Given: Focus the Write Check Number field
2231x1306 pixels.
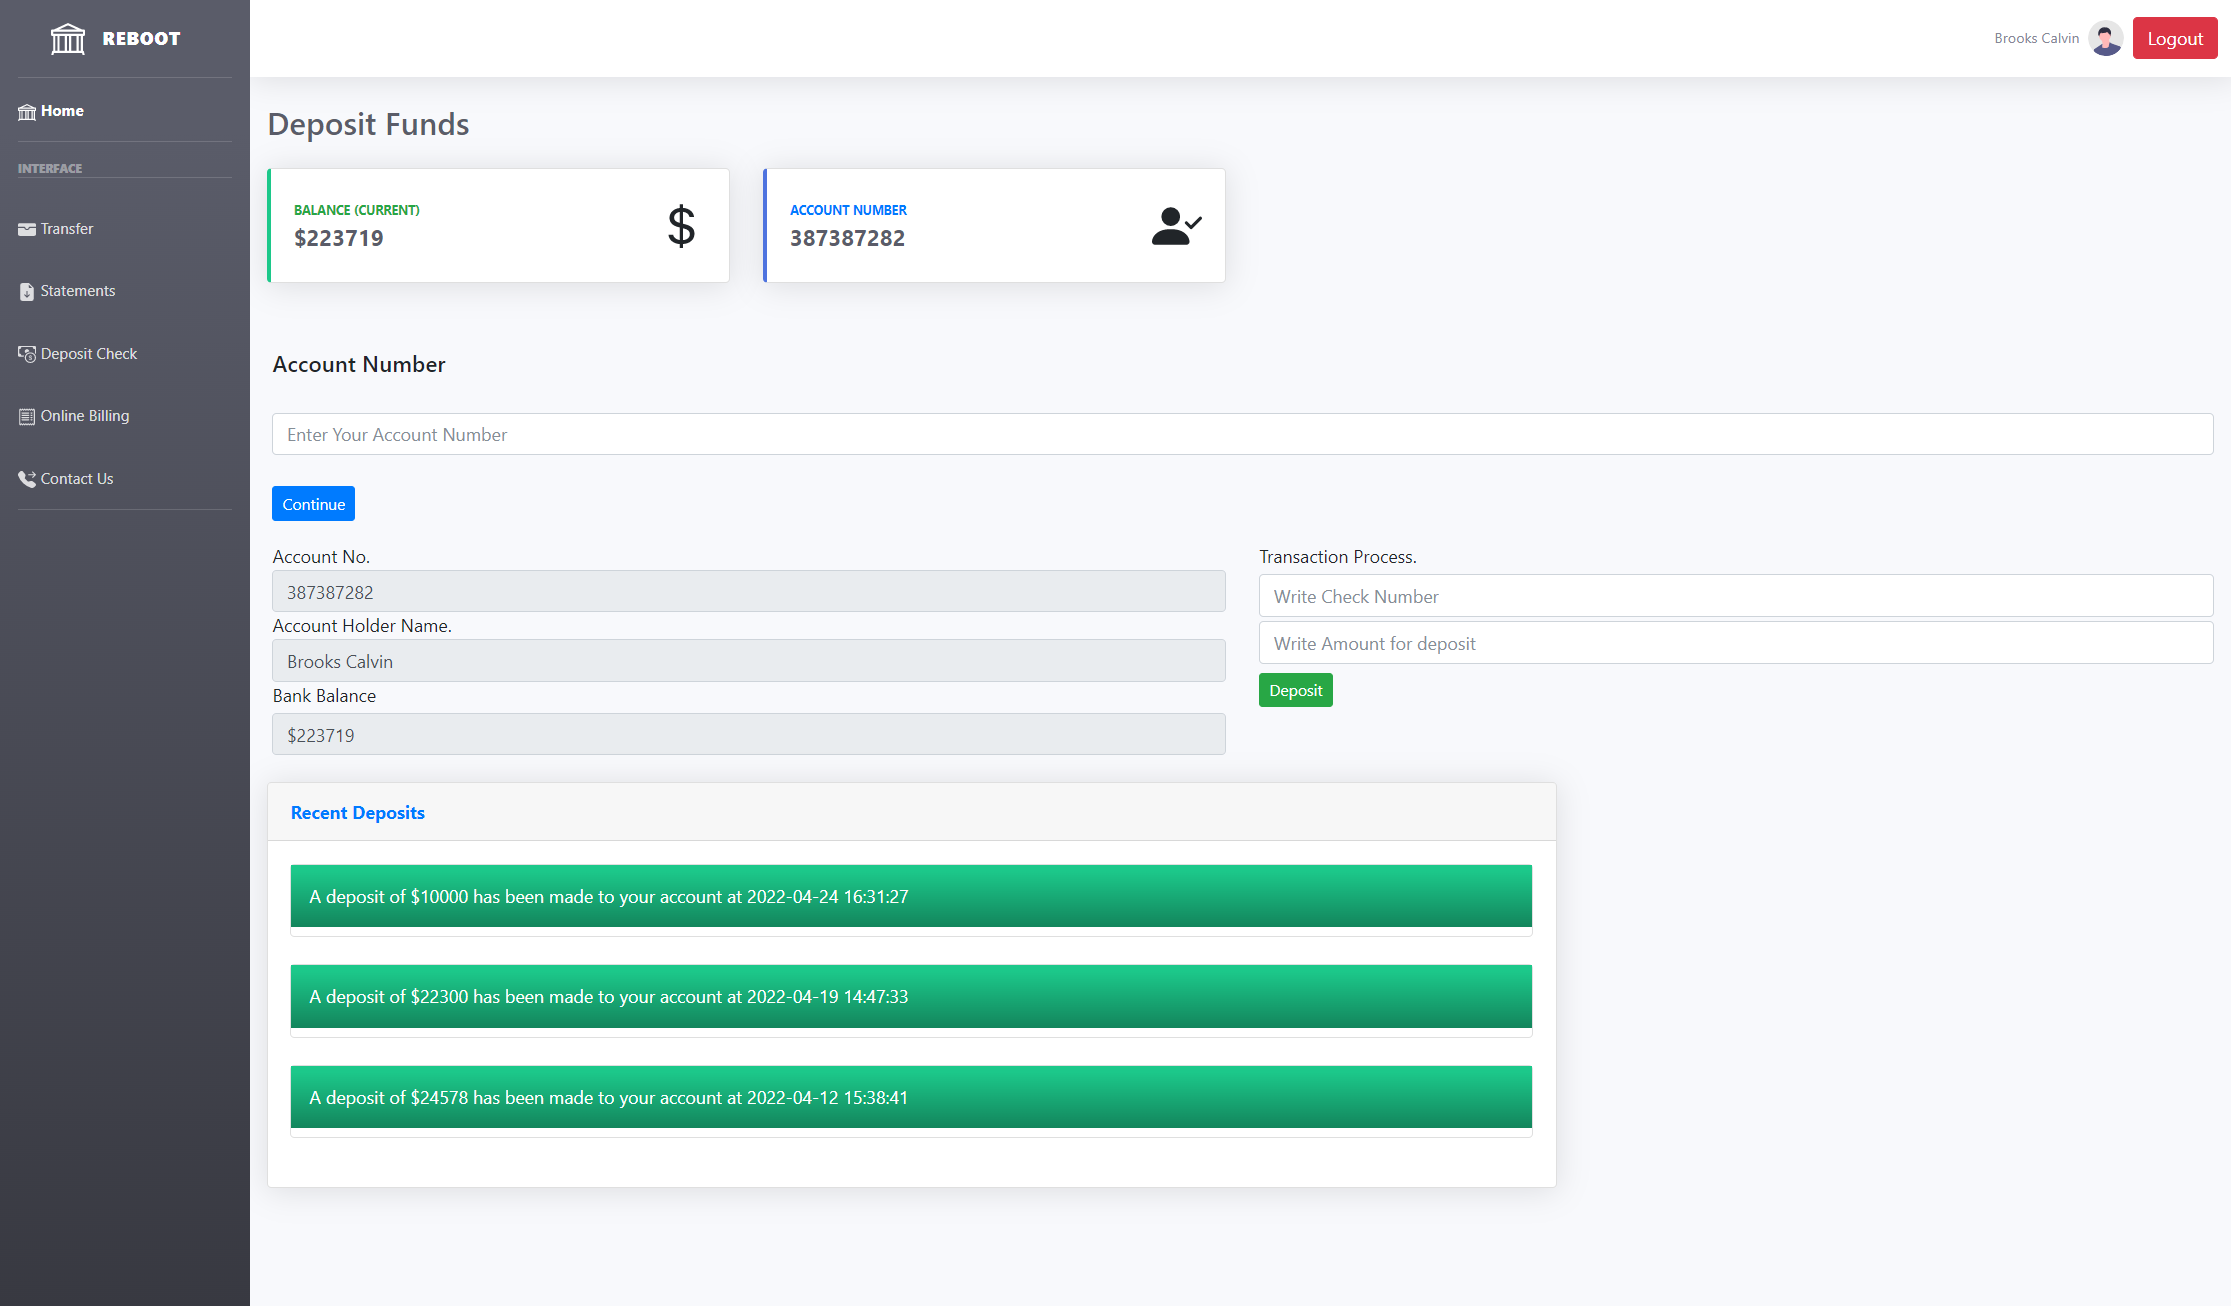Looking at the screenshot, I should (1736, 596).
